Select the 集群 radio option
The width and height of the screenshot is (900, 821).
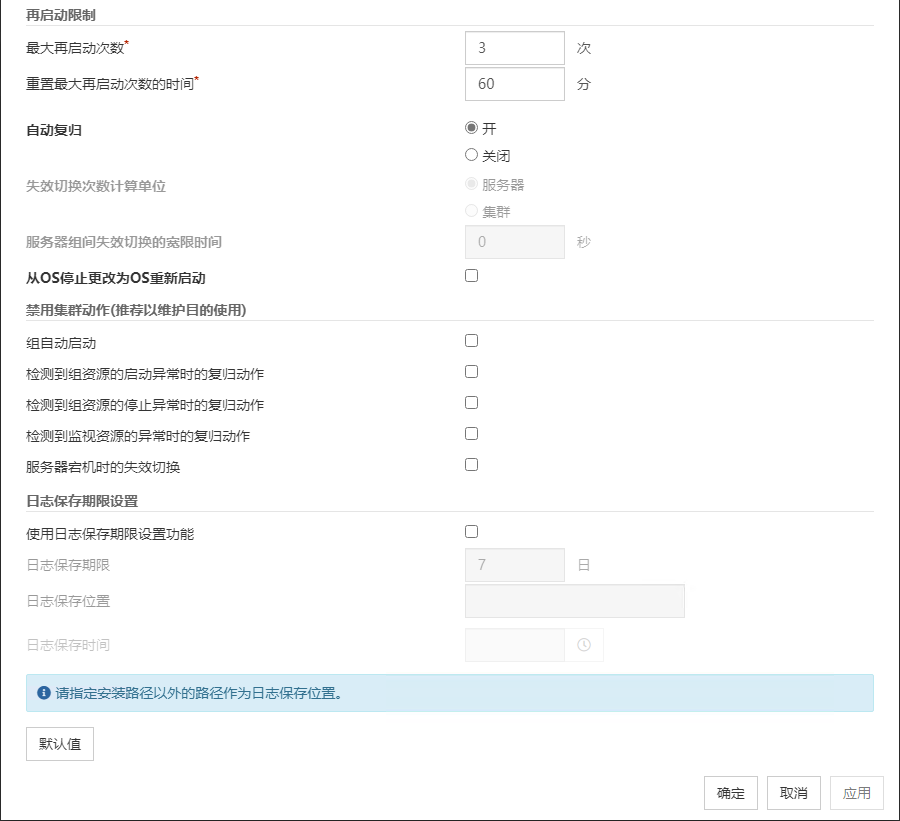(472, 211)
